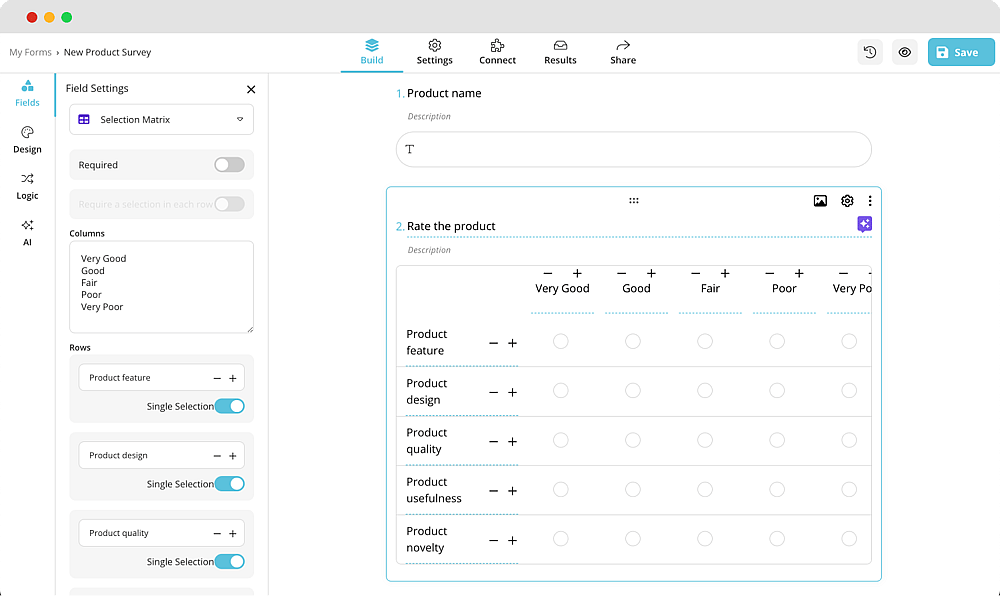Add column after Good in matrix
The image size is (1000, 596).
[x=651, y=273]
